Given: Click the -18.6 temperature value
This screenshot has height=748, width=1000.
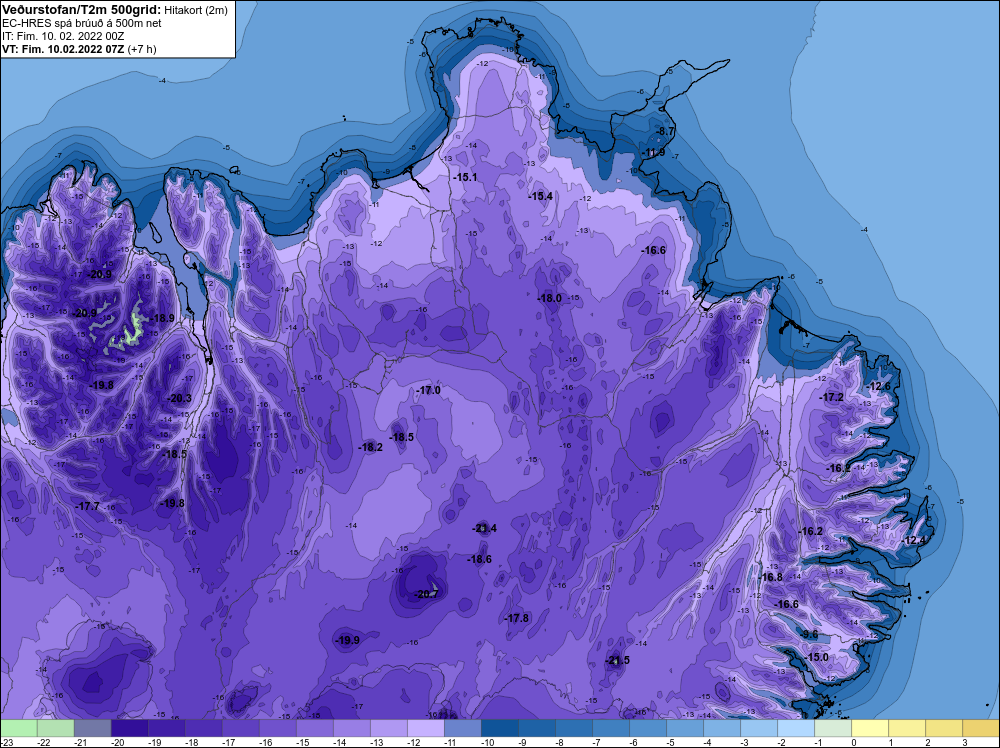Looking at the screenshot, I should [x=480, y=559].
